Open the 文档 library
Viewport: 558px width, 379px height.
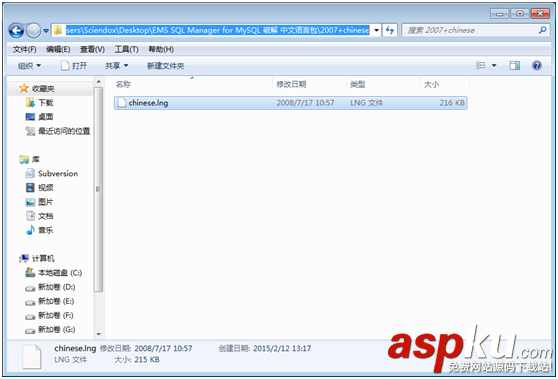[46, 216]
